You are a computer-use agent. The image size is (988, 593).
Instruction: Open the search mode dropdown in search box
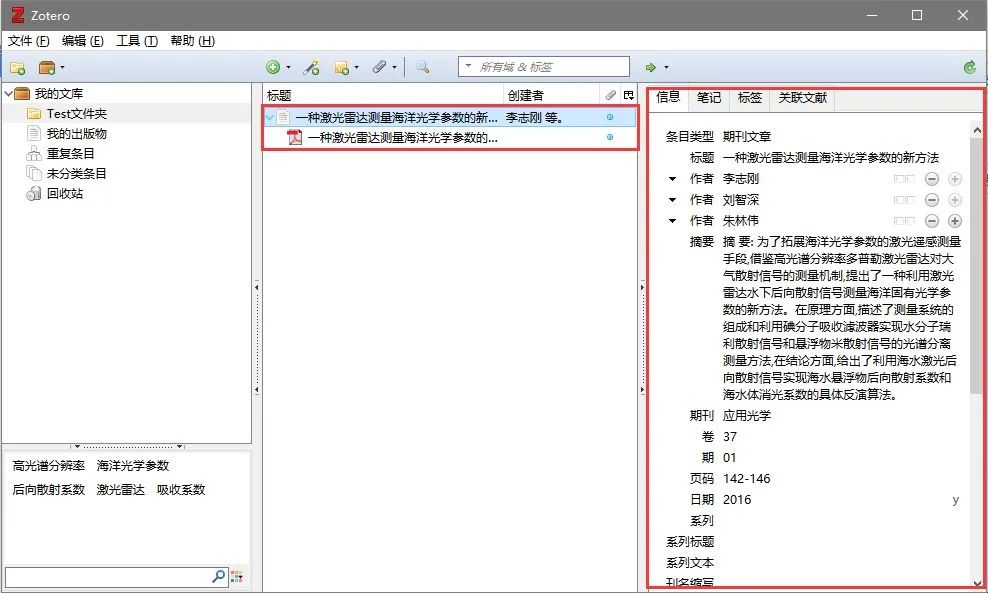[x=468, y=66]
